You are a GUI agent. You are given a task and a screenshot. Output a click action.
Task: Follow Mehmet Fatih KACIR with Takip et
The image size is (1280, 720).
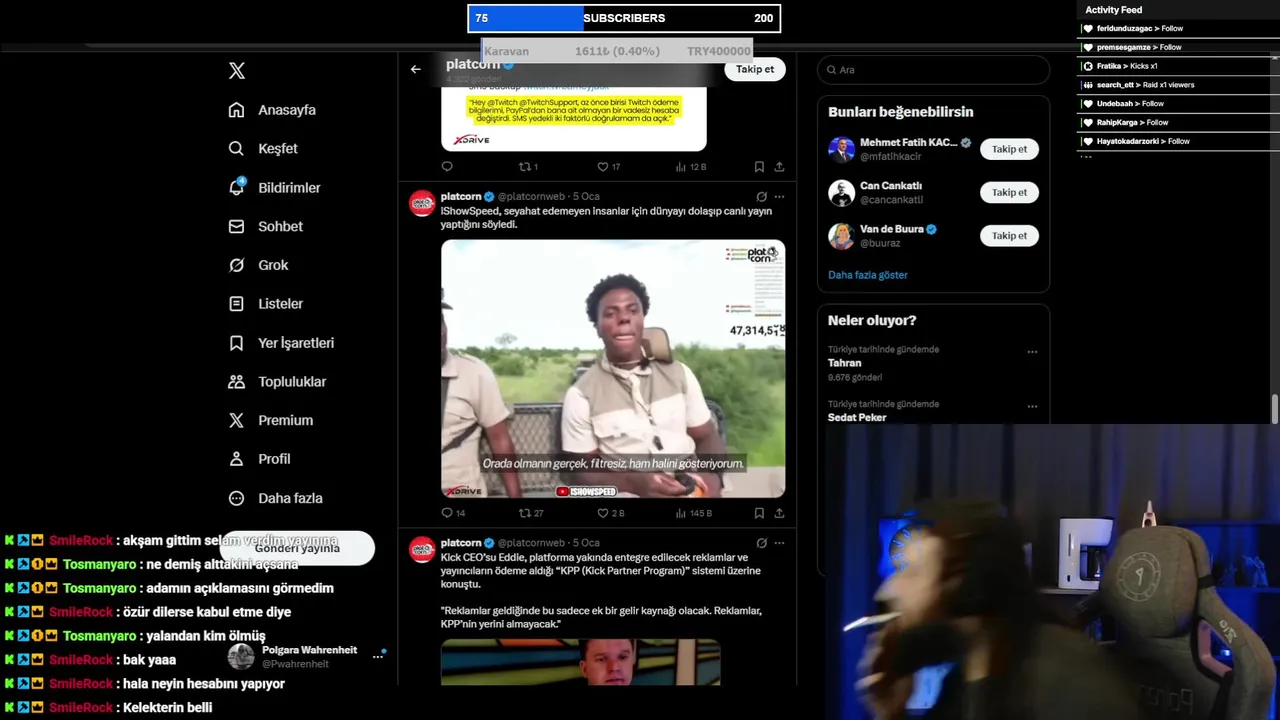click(x=1009, y=149)
